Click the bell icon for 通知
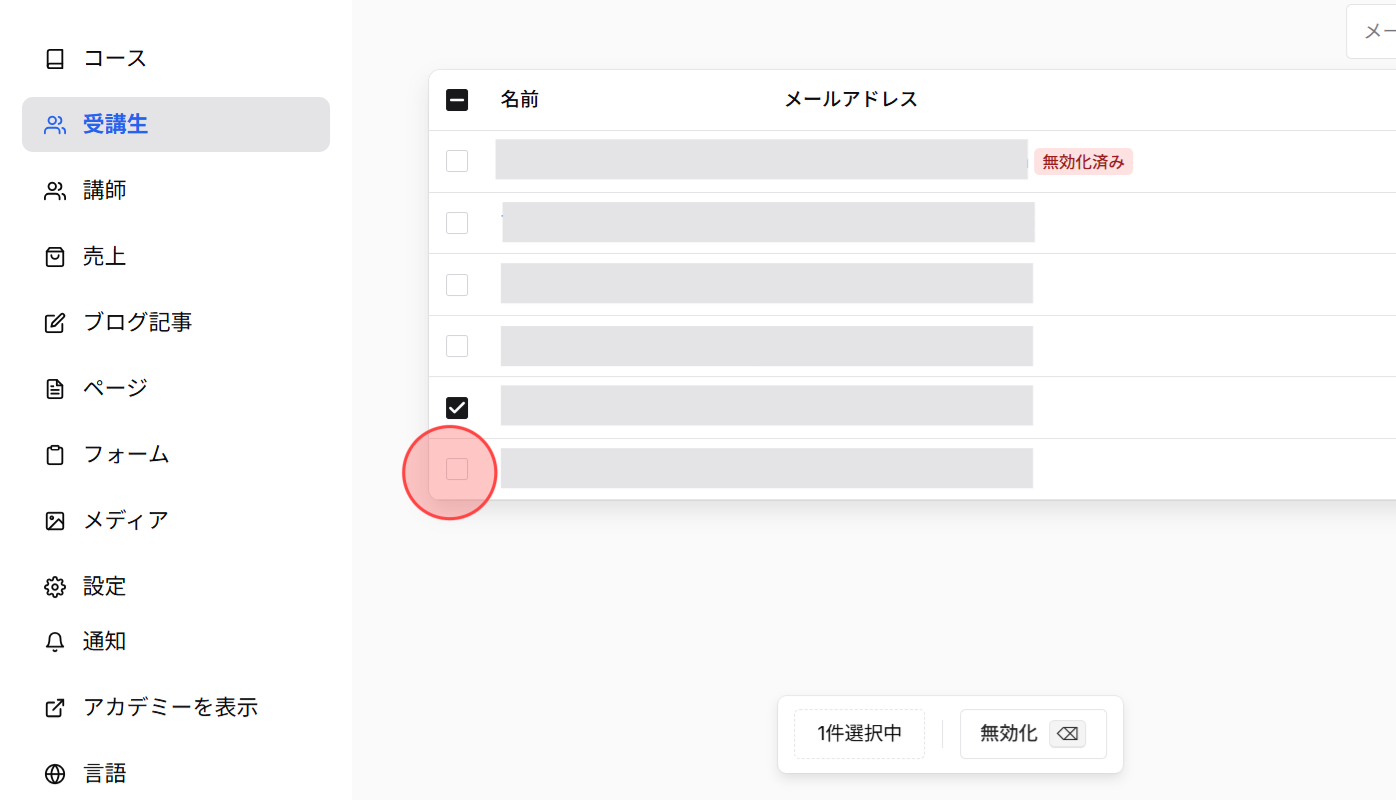 [x=55, y=641]
